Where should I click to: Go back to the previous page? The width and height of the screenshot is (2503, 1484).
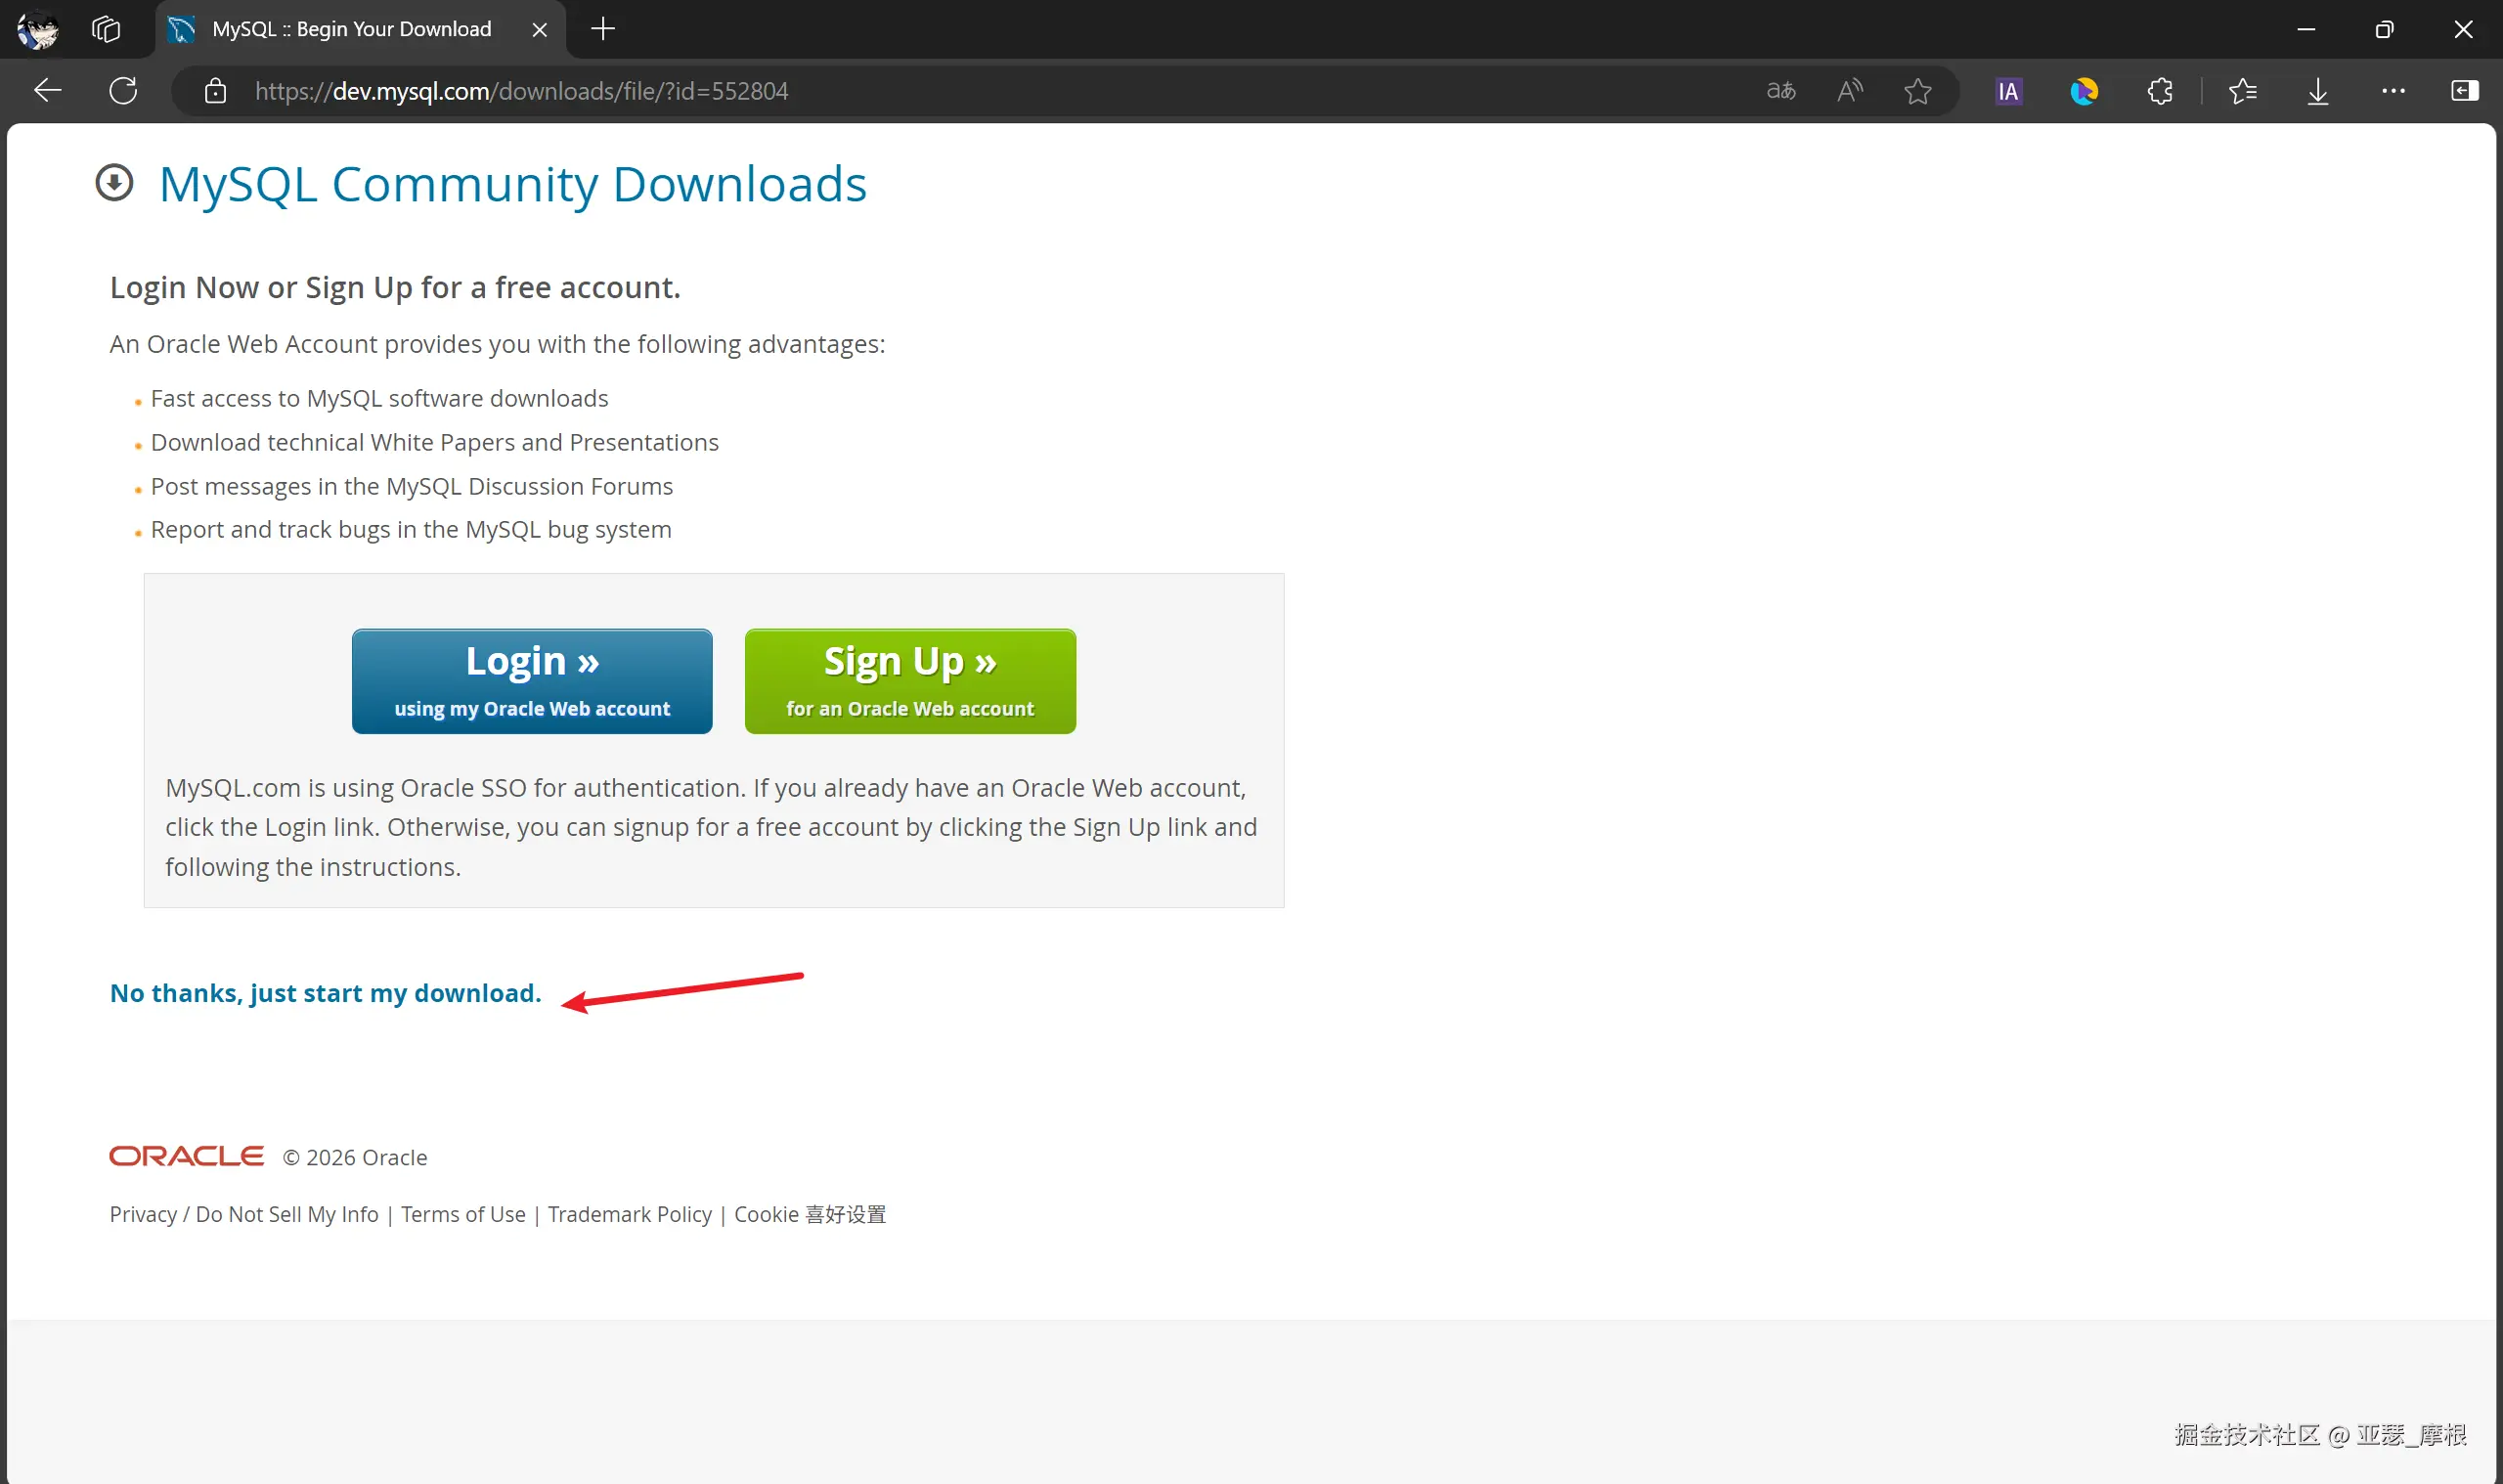click(47, 91)
